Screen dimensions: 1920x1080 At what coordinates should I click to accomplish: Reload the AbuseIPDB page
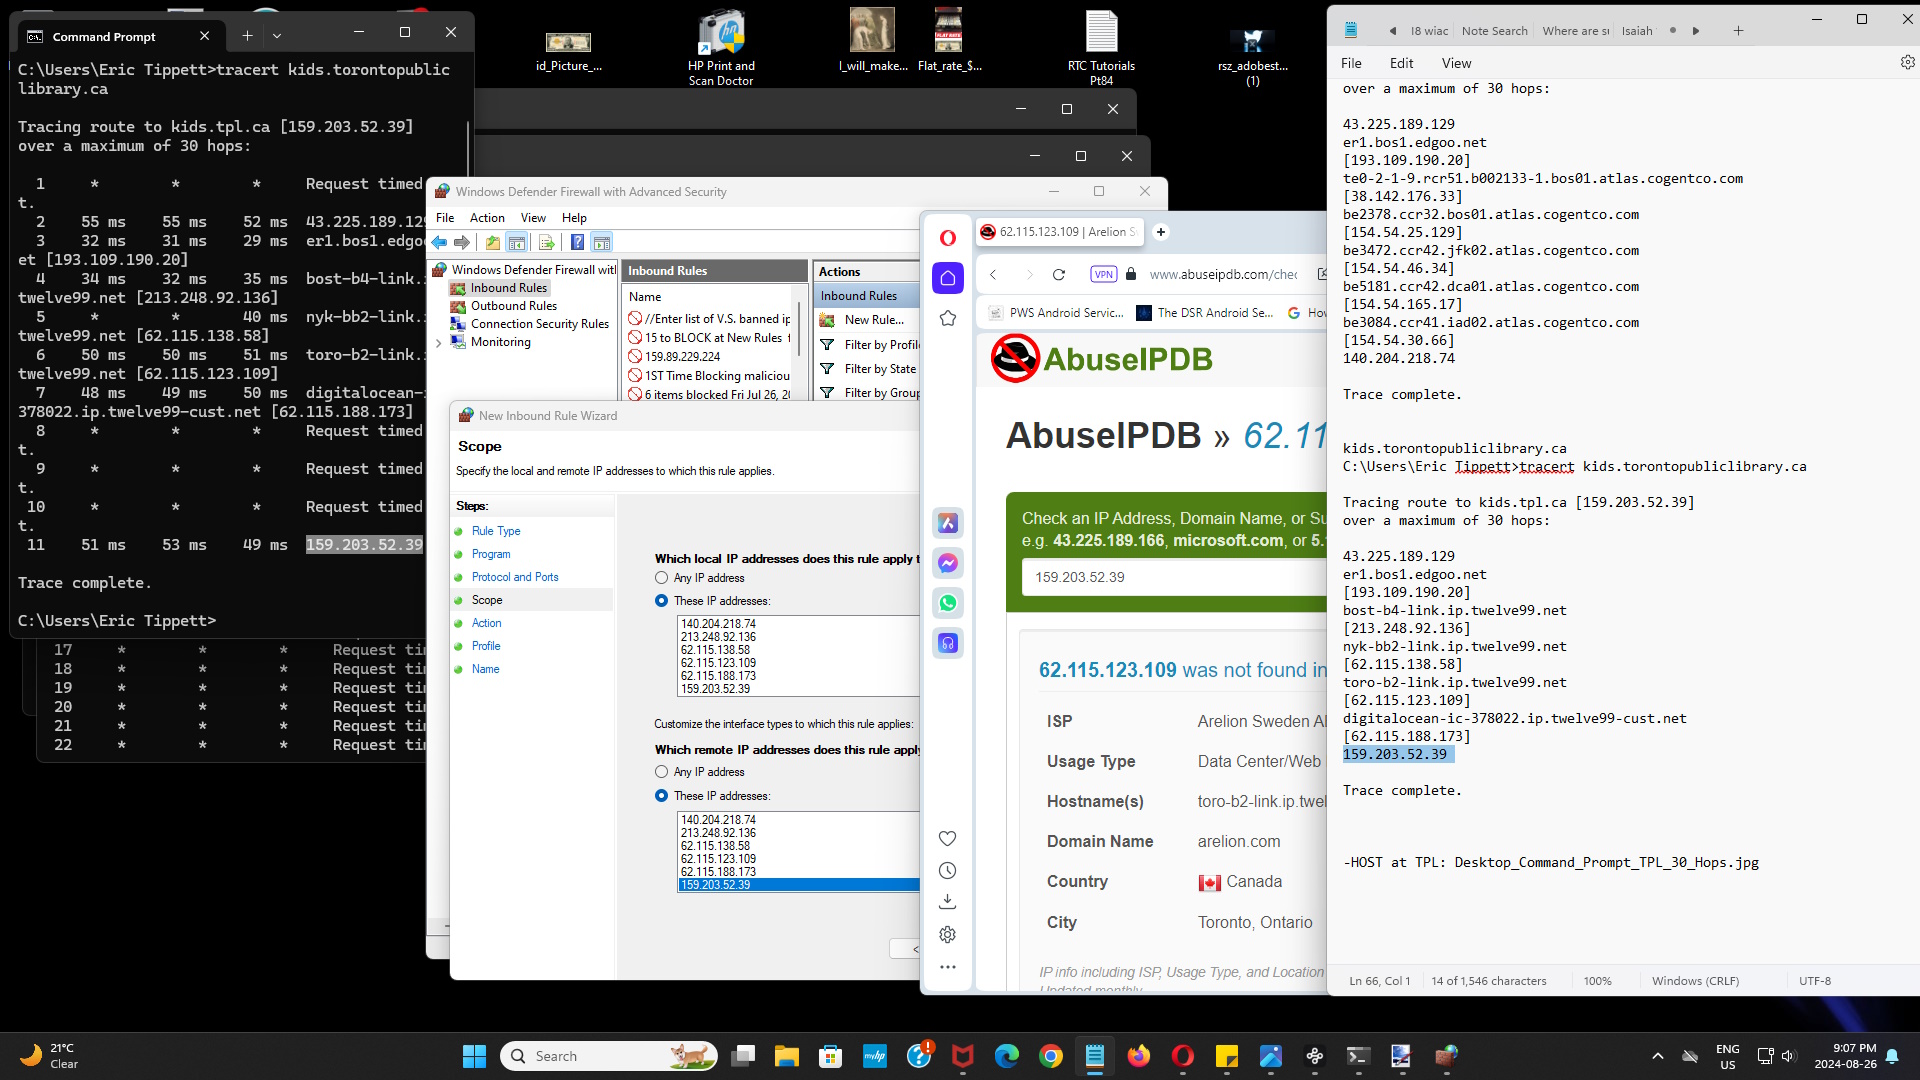pos(1059,275)
